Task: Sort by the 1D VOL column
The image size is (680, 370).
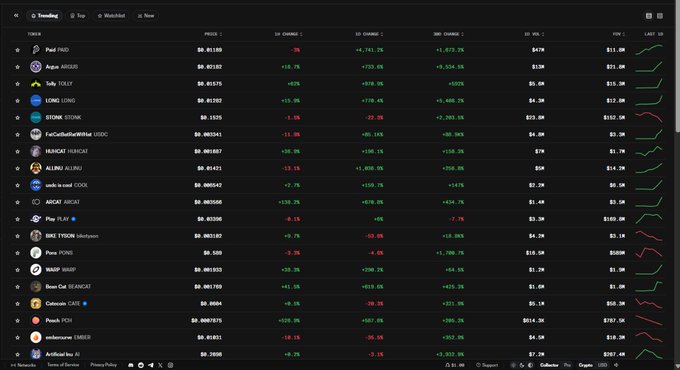Action: tap(534, 34)
